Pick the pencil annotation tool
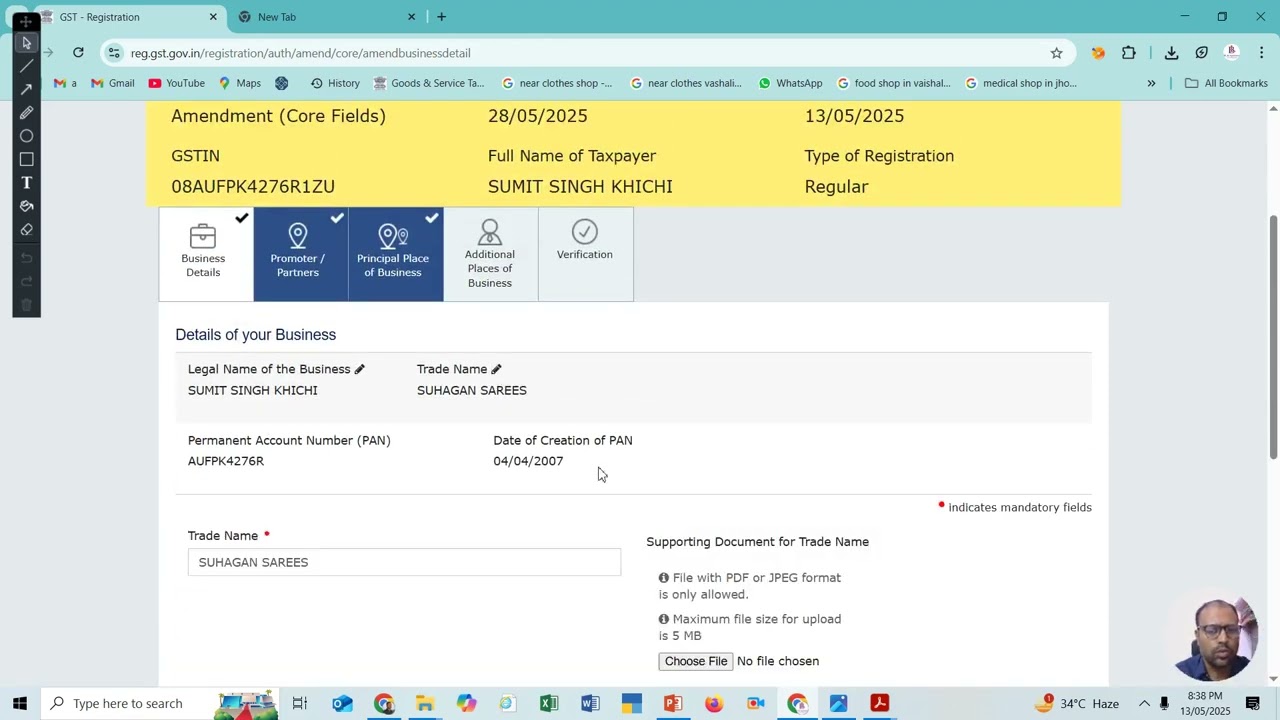This screenshot has width=1280, height=720. 26,112
